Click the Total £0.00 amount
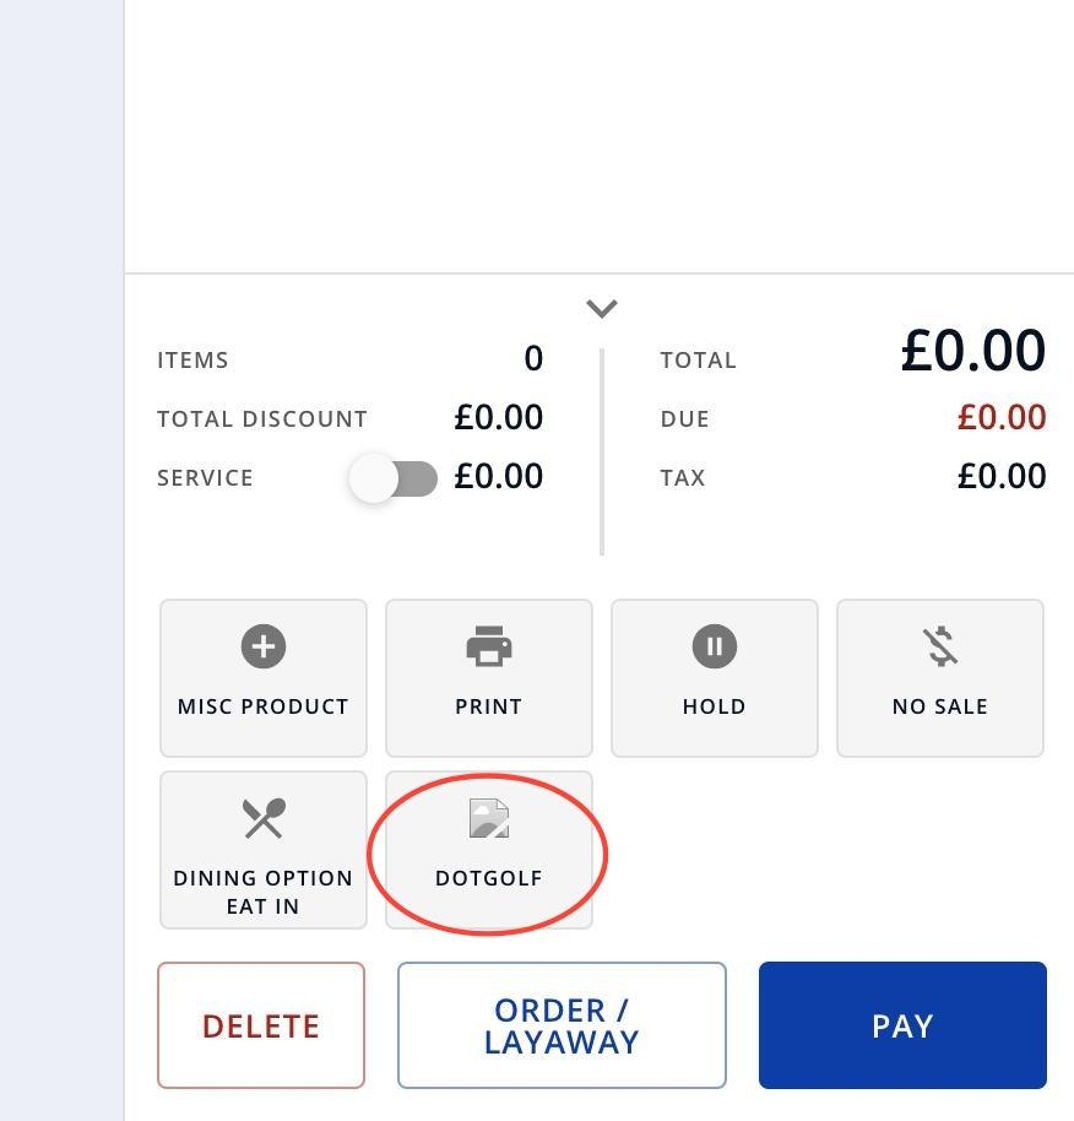Image resolution: width=1074 pixels, height=1121 pixels. coord(973,350)
